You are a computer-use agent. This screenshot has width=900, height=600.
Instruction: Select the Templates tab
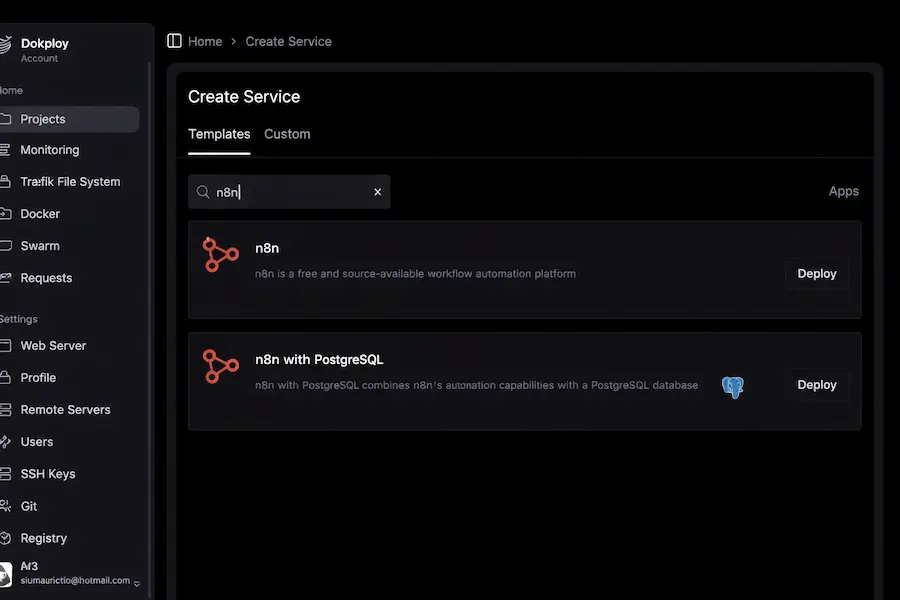(x=218, y=133)
